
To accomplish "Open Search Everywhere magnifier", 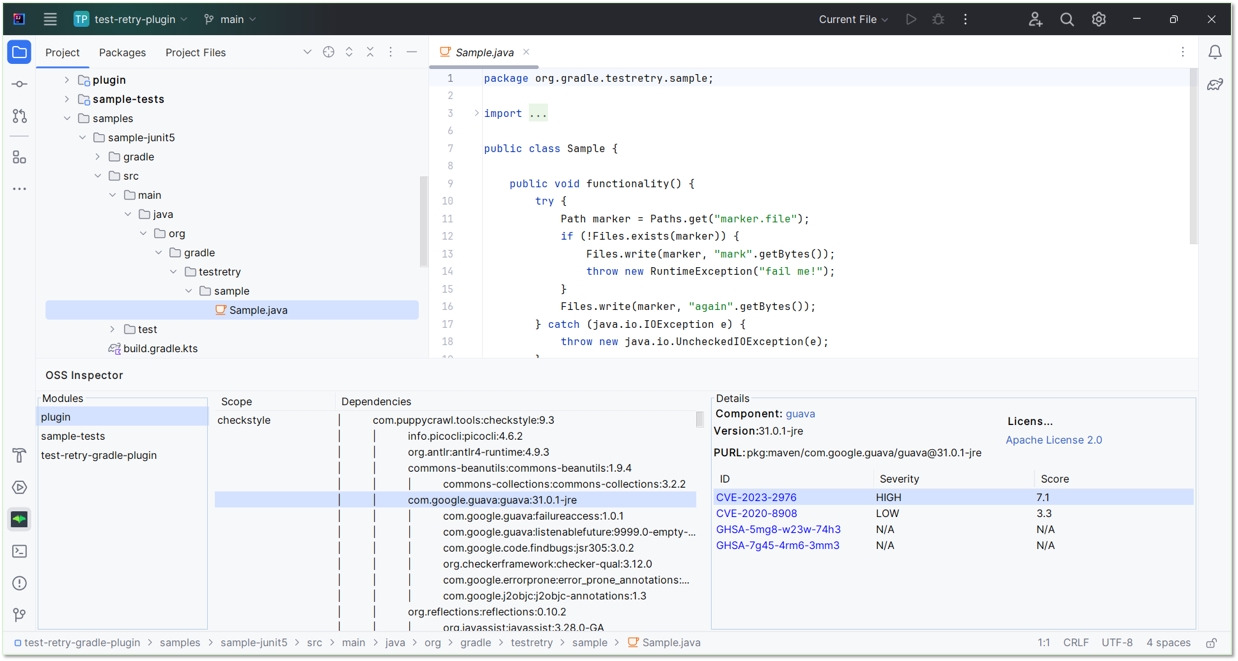I will 1067,19.
